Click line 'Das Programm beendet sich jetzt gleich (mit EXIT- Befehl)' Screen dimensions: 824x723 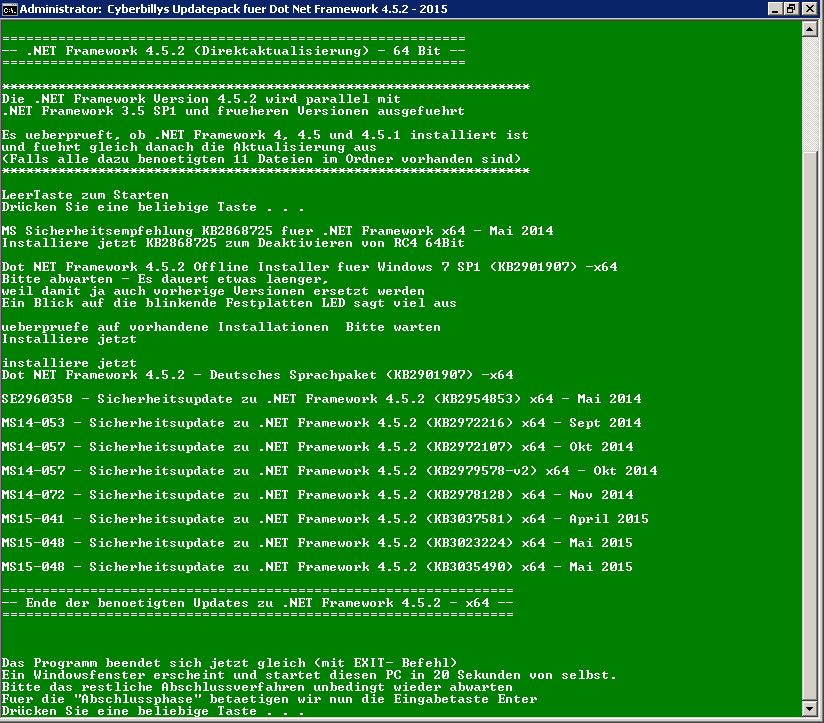tap(229, 663)
